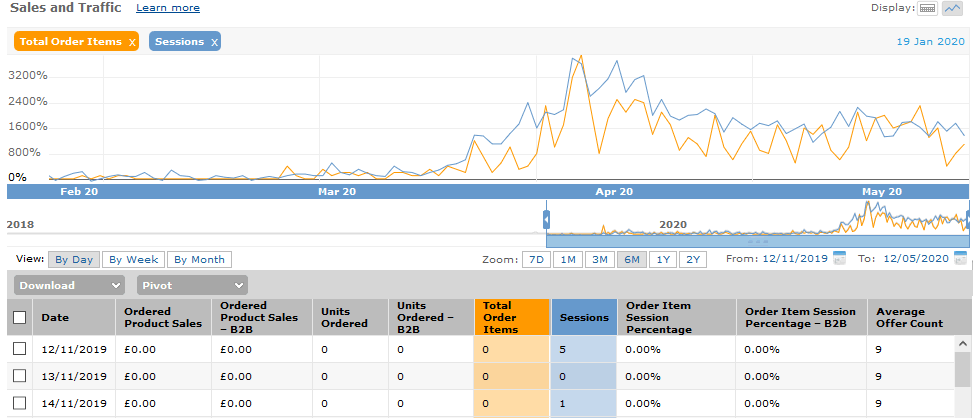Viewport: 973px width, 418px height.
Task: Click the From date input field
Action: pyautogui.click(x=795, y=259)
